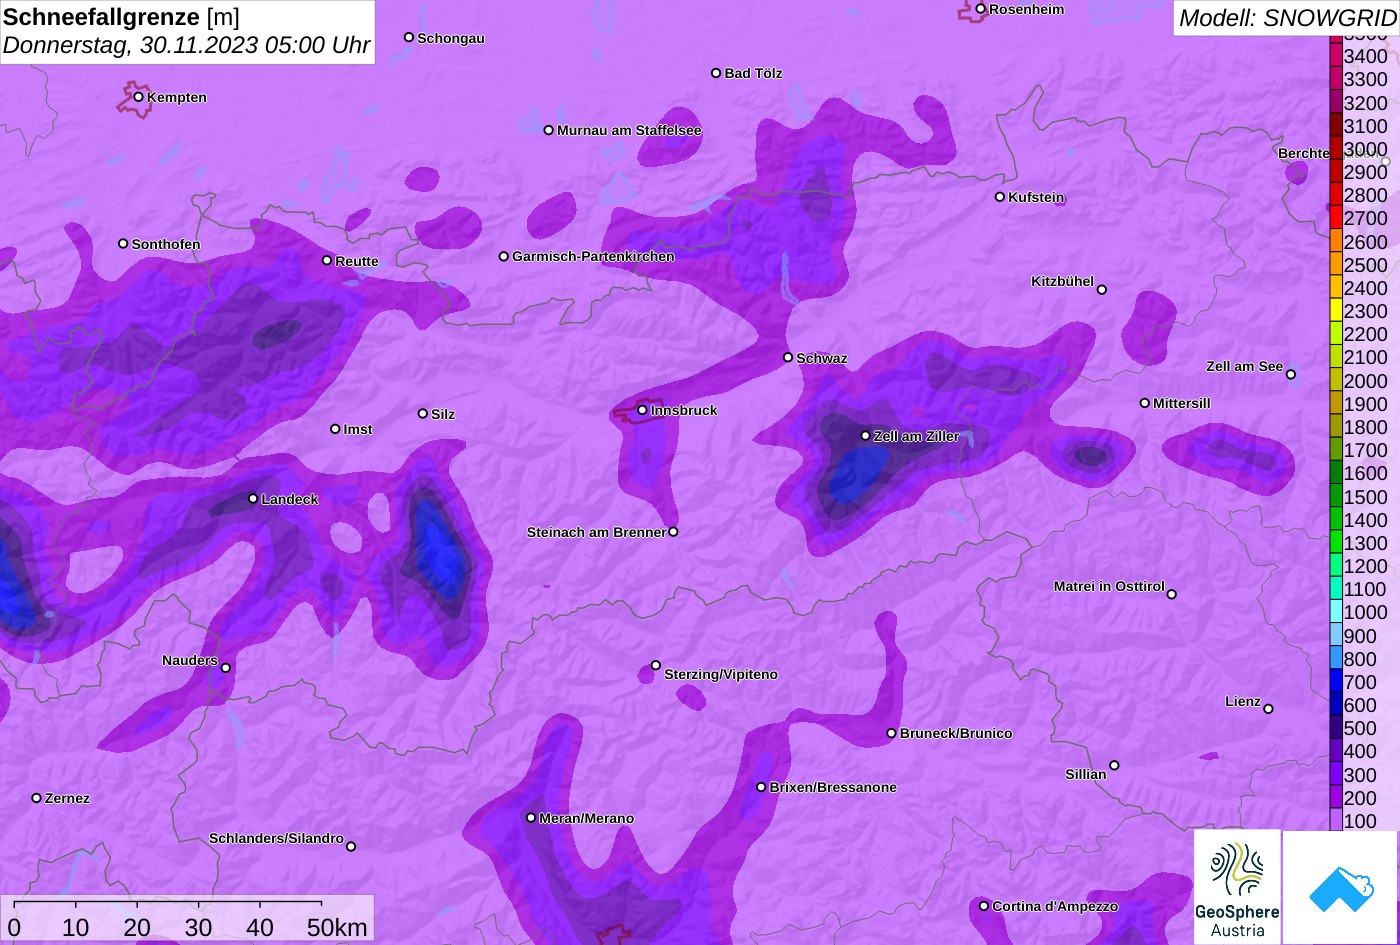Image resolution: width=1400 pixels, height=945 pixels.
Task: Click the Sterzing/Vipiteno label
Action: point(721,674)
